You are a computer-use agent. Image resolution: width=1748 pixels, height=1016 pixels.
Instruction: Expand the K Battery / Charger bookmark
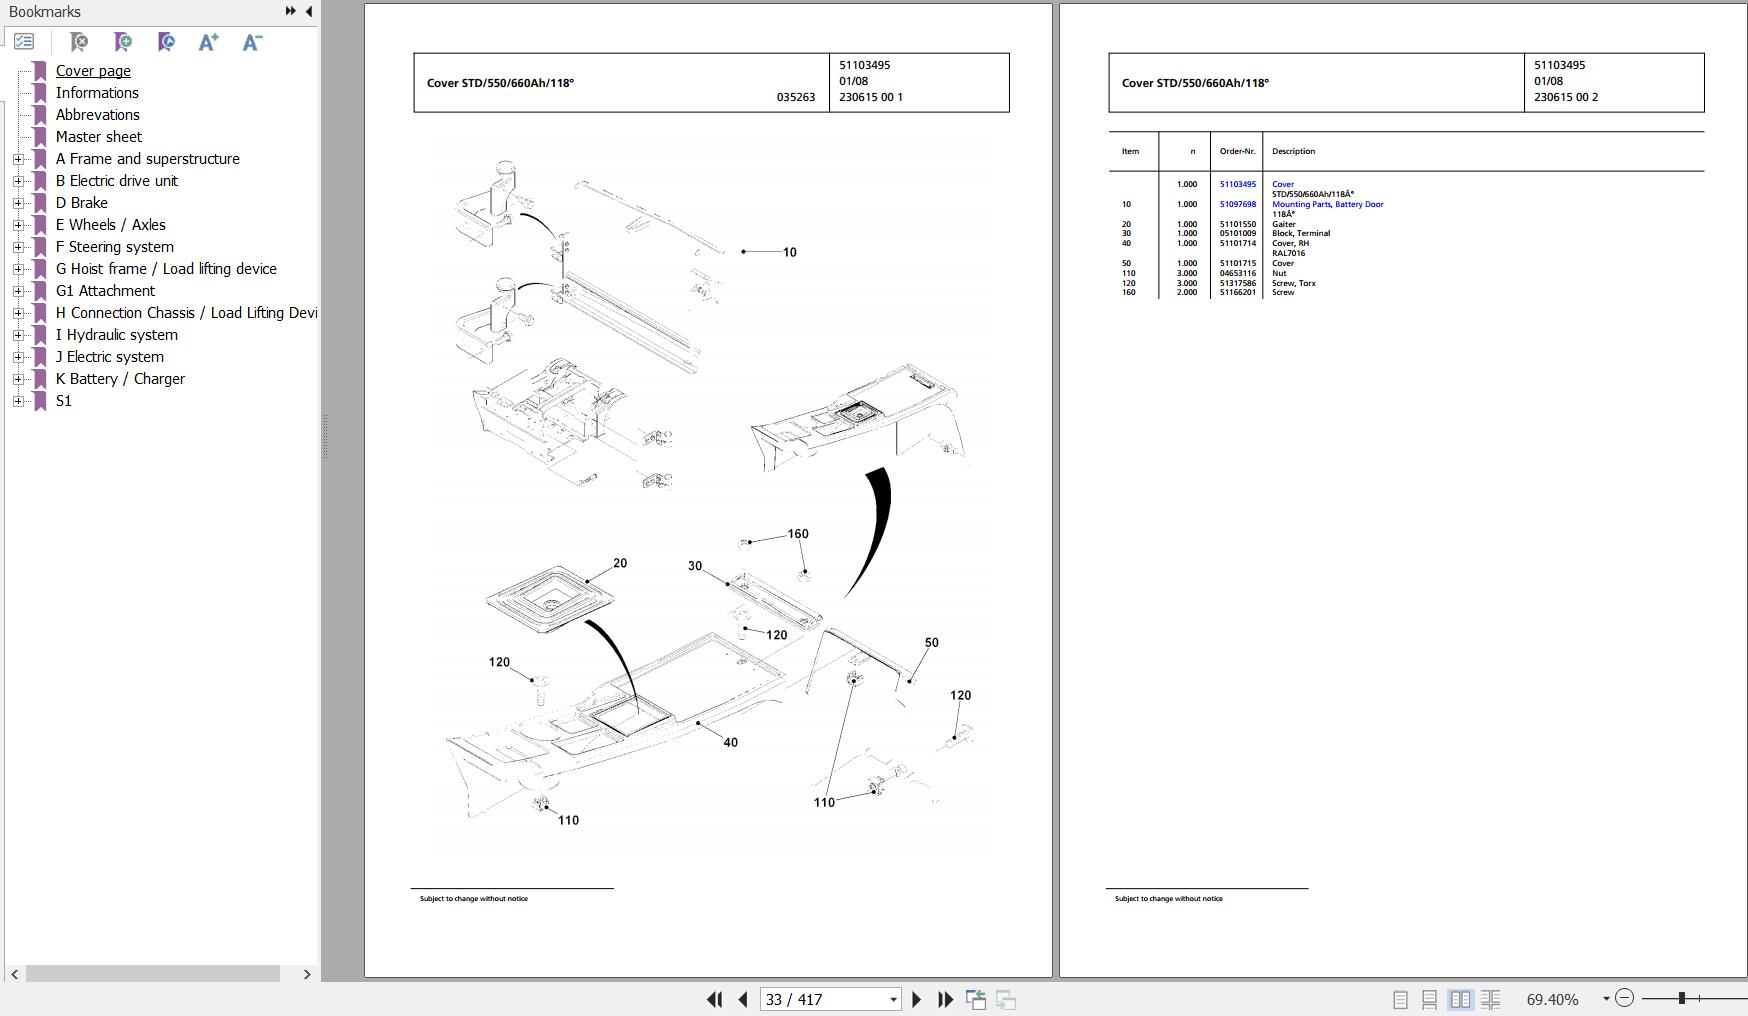tap(18, 379)
